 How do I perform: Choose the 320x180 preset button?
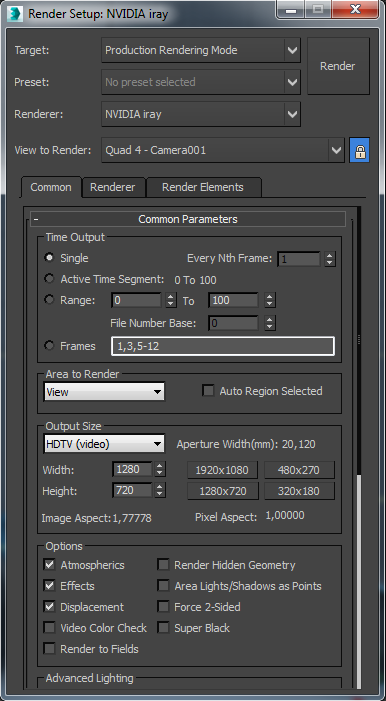coord(299,491)
